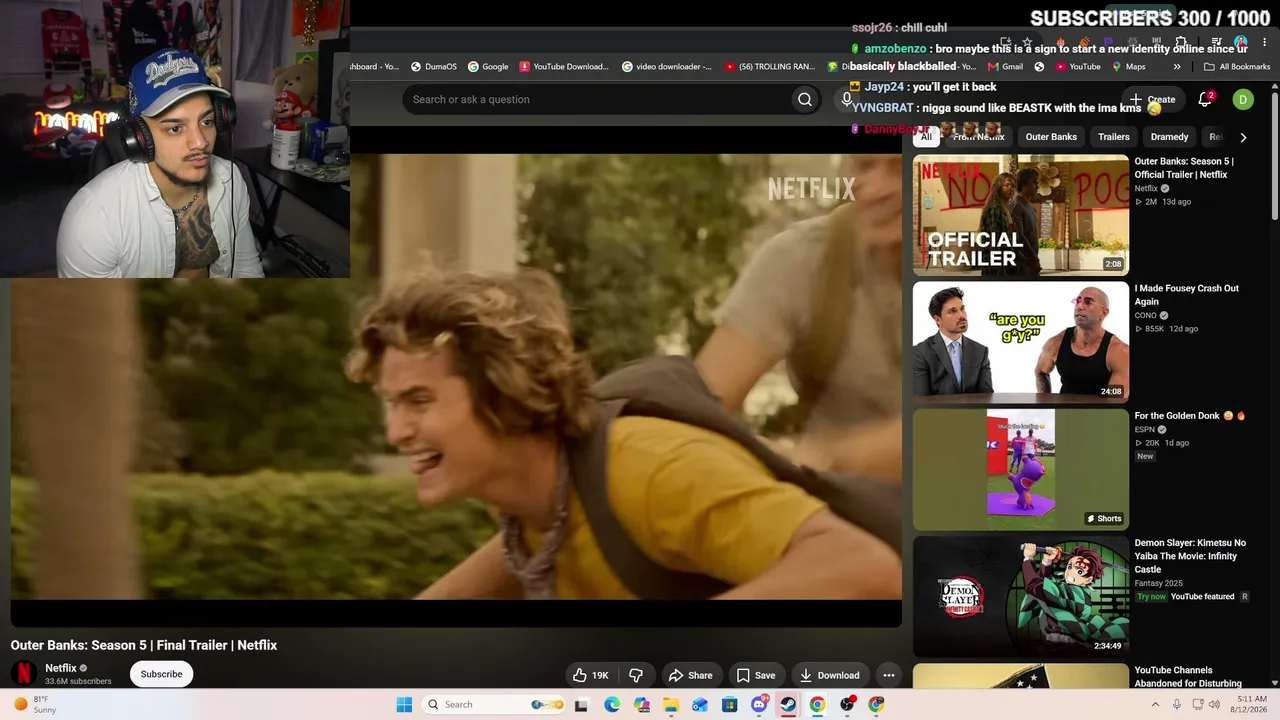Show more filter chips with right arrow
The width and height of the screenshot is (1280, 720).
click(x=1243, y=137)
